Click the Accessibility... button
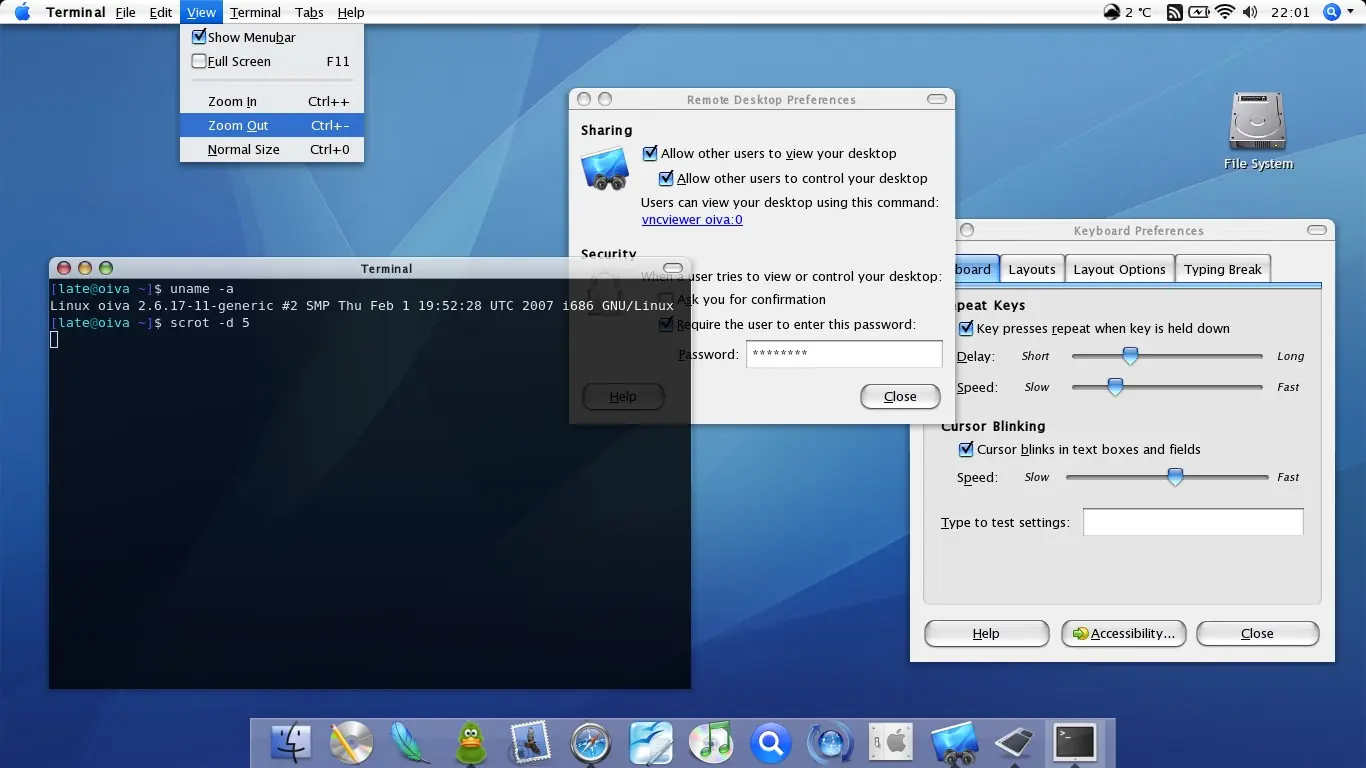This screenshot has height=768, width=1366. click(1124, 633)
